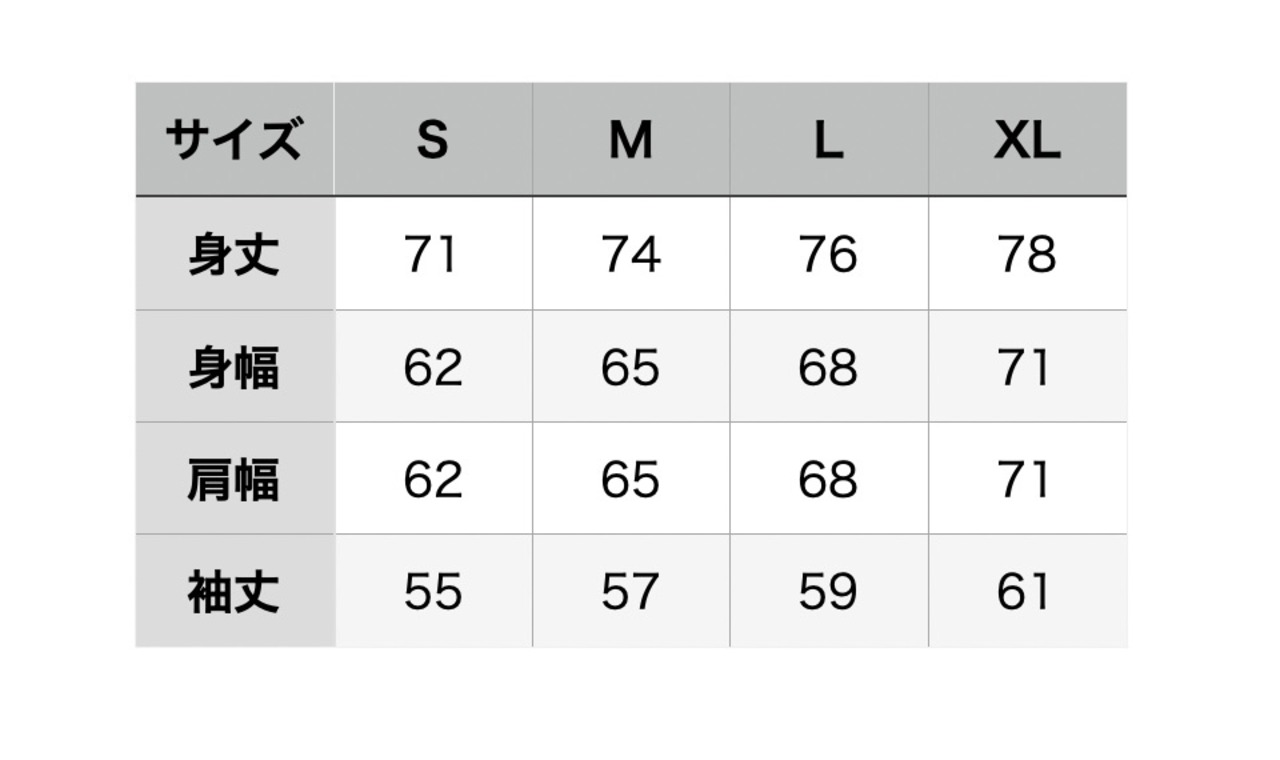
Task: Select the XL size column header
Action: (1027, 140)
